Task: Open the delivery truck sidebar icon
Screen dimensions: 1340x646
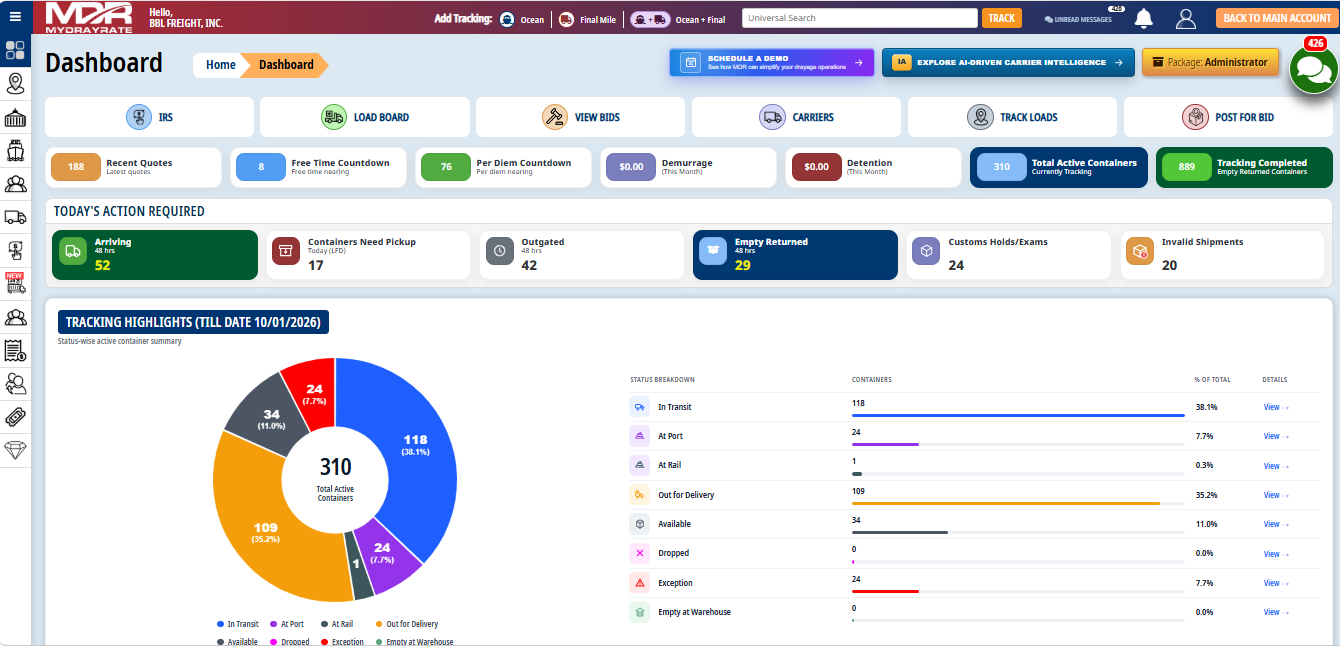Action: 15,216
